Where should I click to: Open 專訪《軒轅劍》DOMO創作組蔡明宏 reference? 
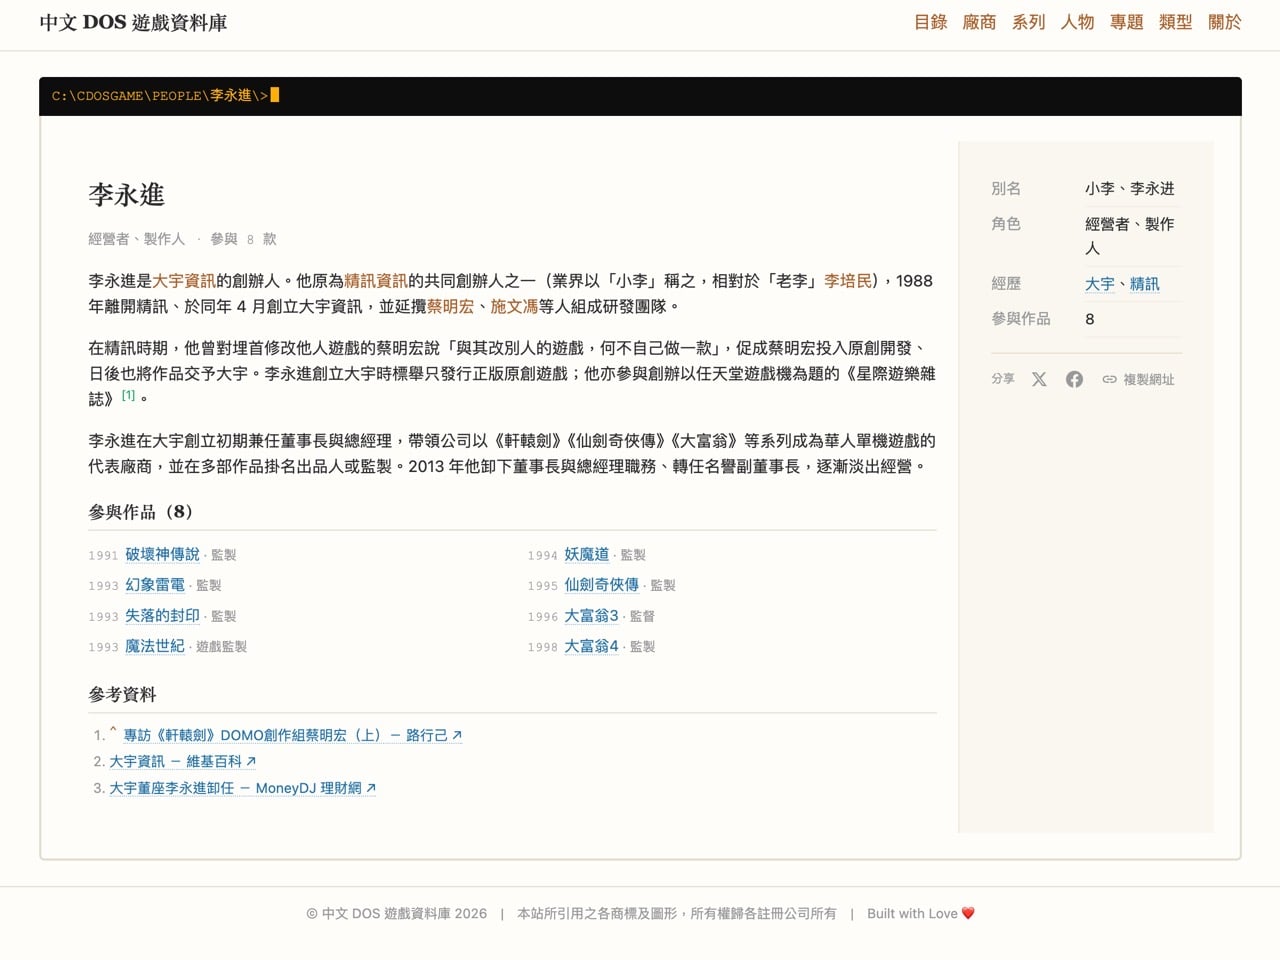pyautogui.click(x=292, y=735)
